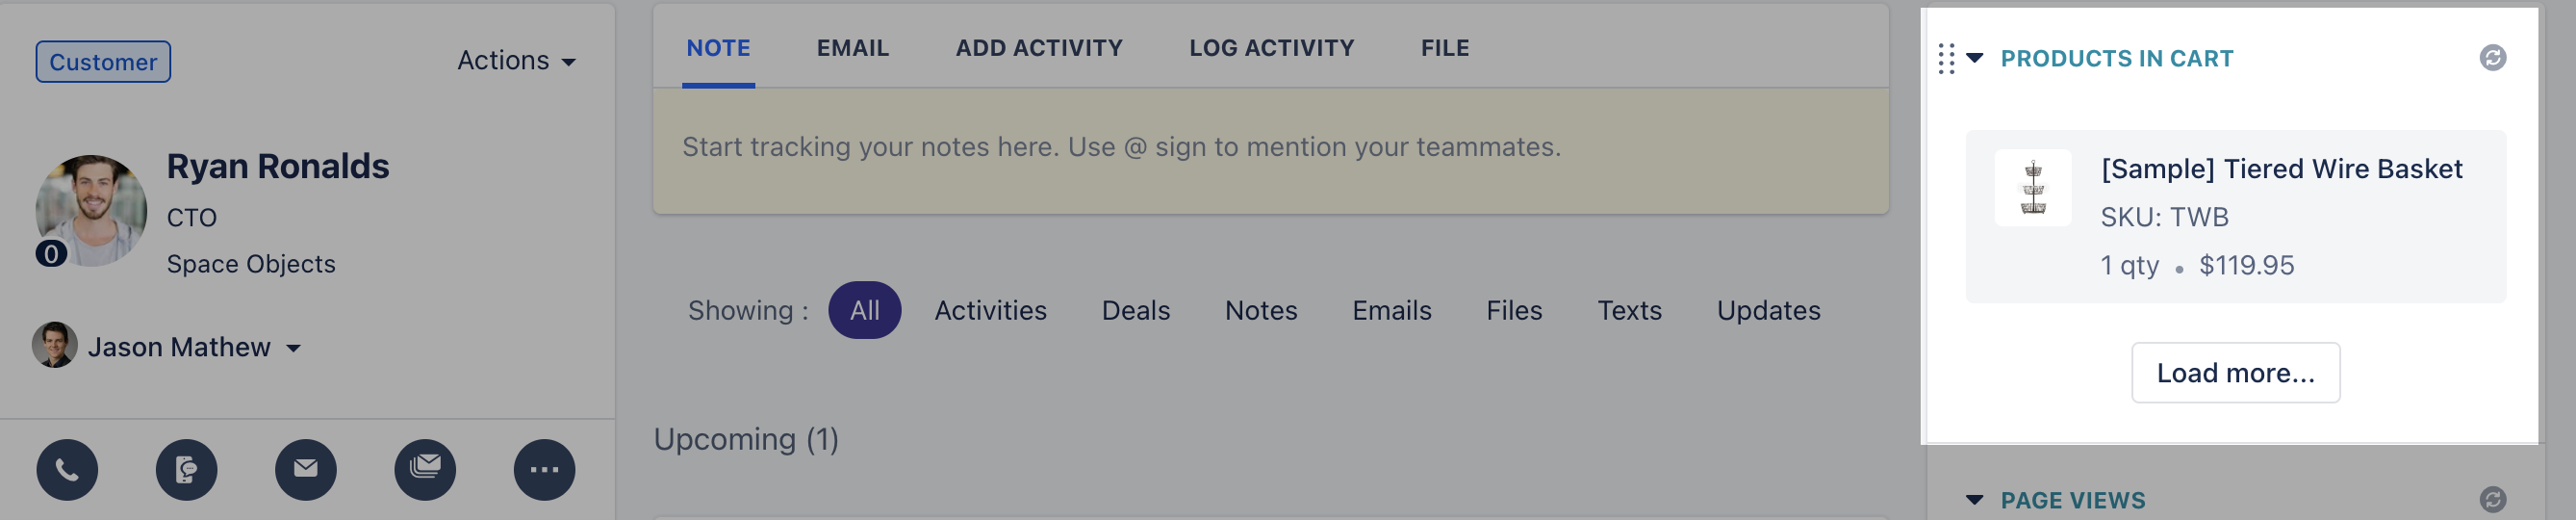Click the send email envelope icon
The image size is (2576, 520).
(x=306, y=469)
